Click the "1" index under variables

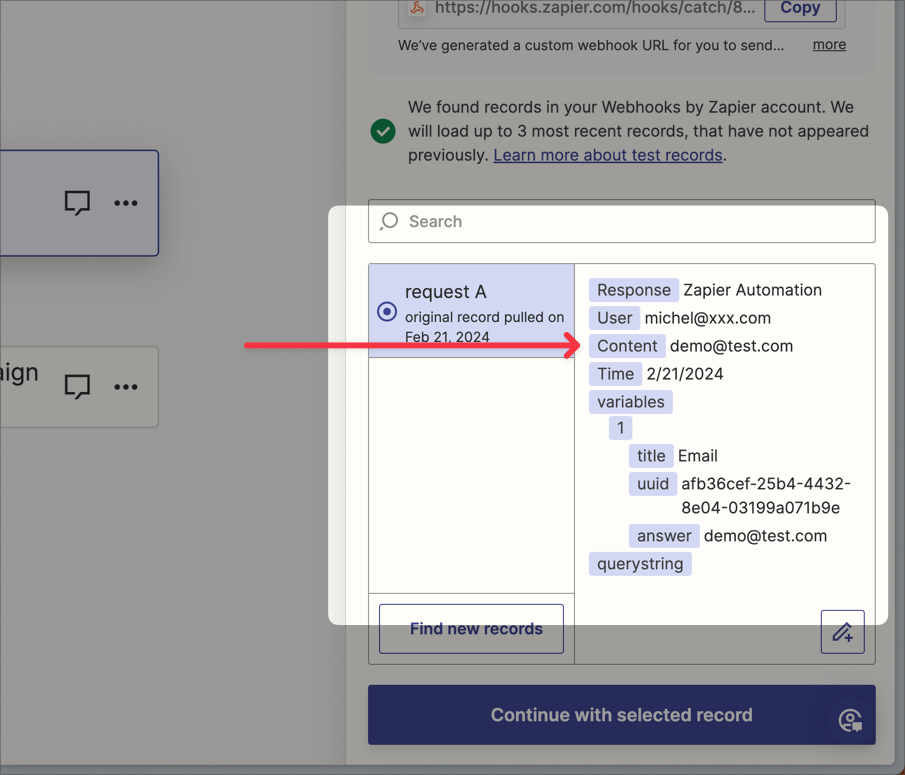pos(620,428)
